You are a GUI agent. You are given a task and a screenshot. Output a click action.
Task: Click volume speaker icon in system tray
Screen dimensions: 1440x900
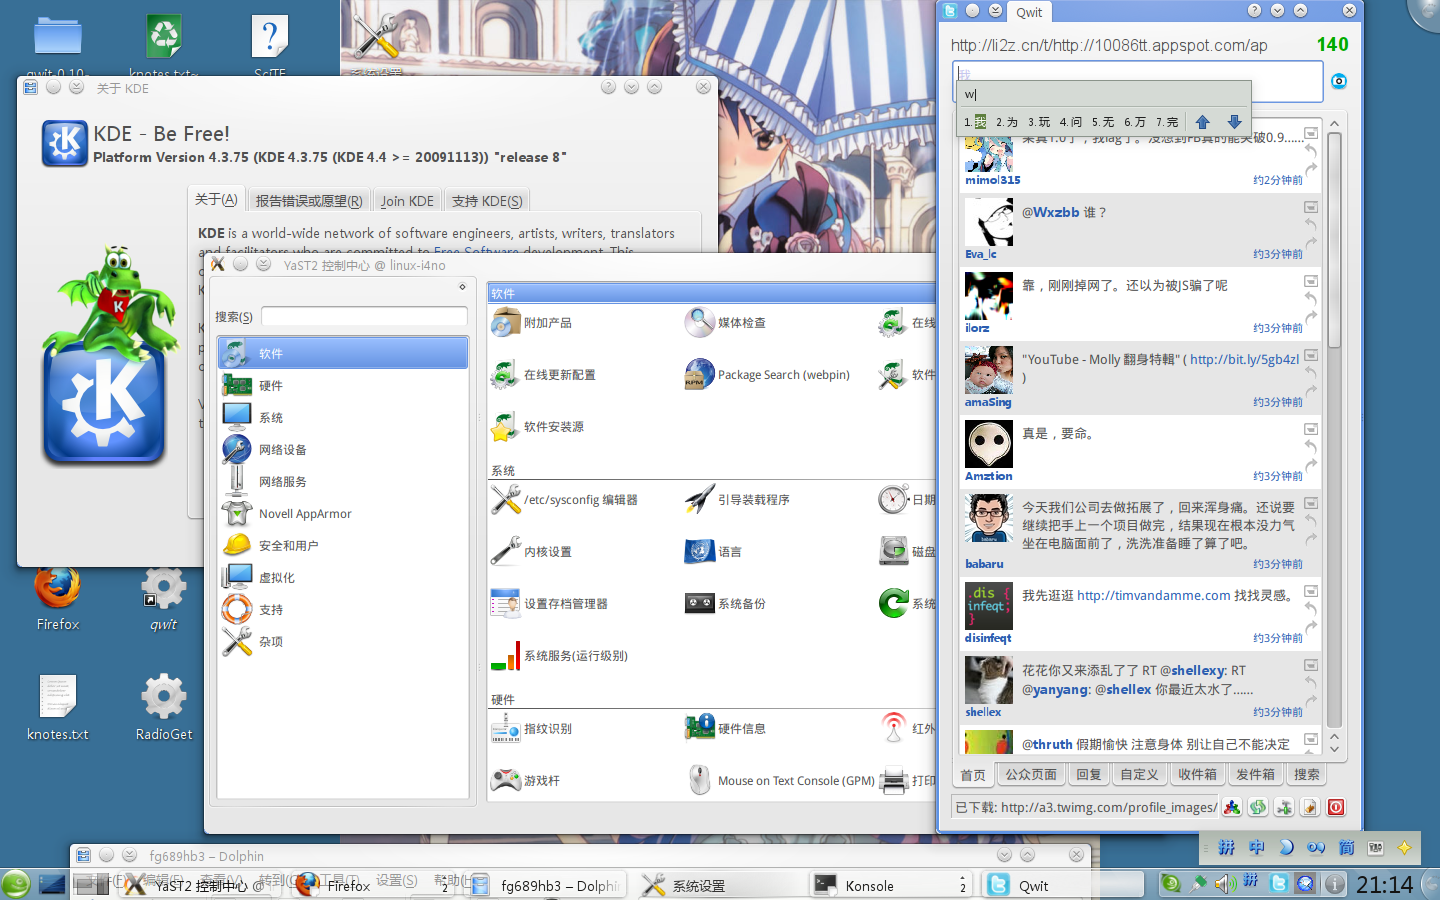[1225, 884]
